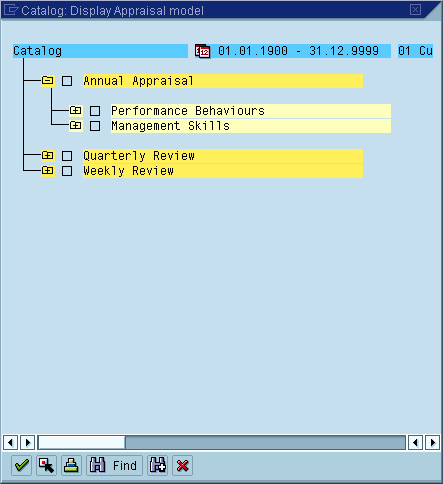Image resolution: width=443 pixels, height=484 pixels.
Task: Expand the Weekly Review folder
Action: [x=48, y=170]
